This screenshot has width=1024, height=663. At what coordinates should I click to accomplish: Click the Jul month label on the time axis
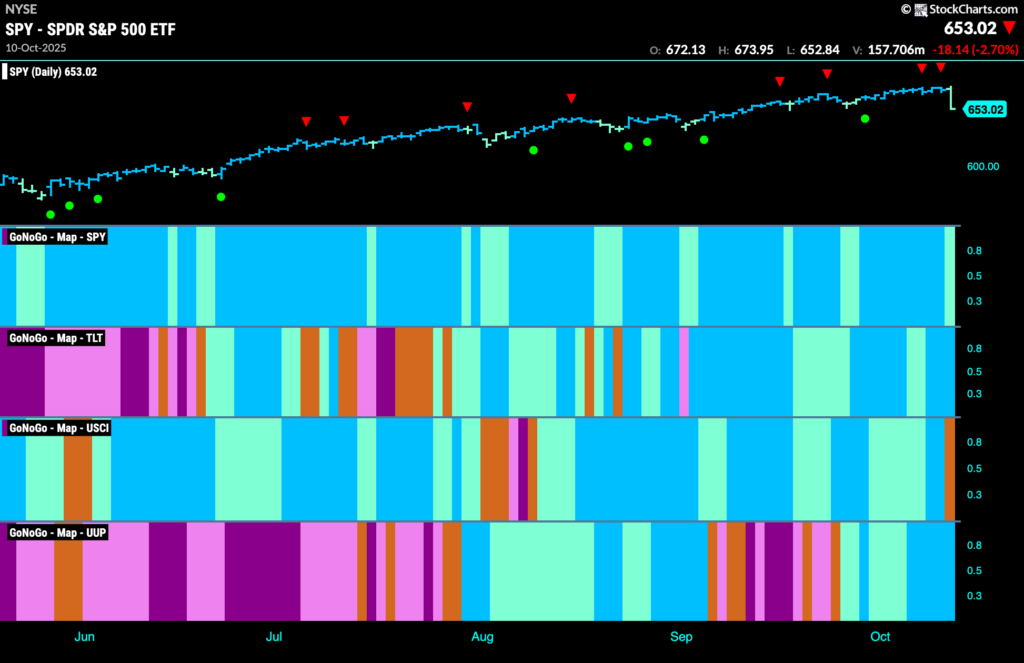274,637
